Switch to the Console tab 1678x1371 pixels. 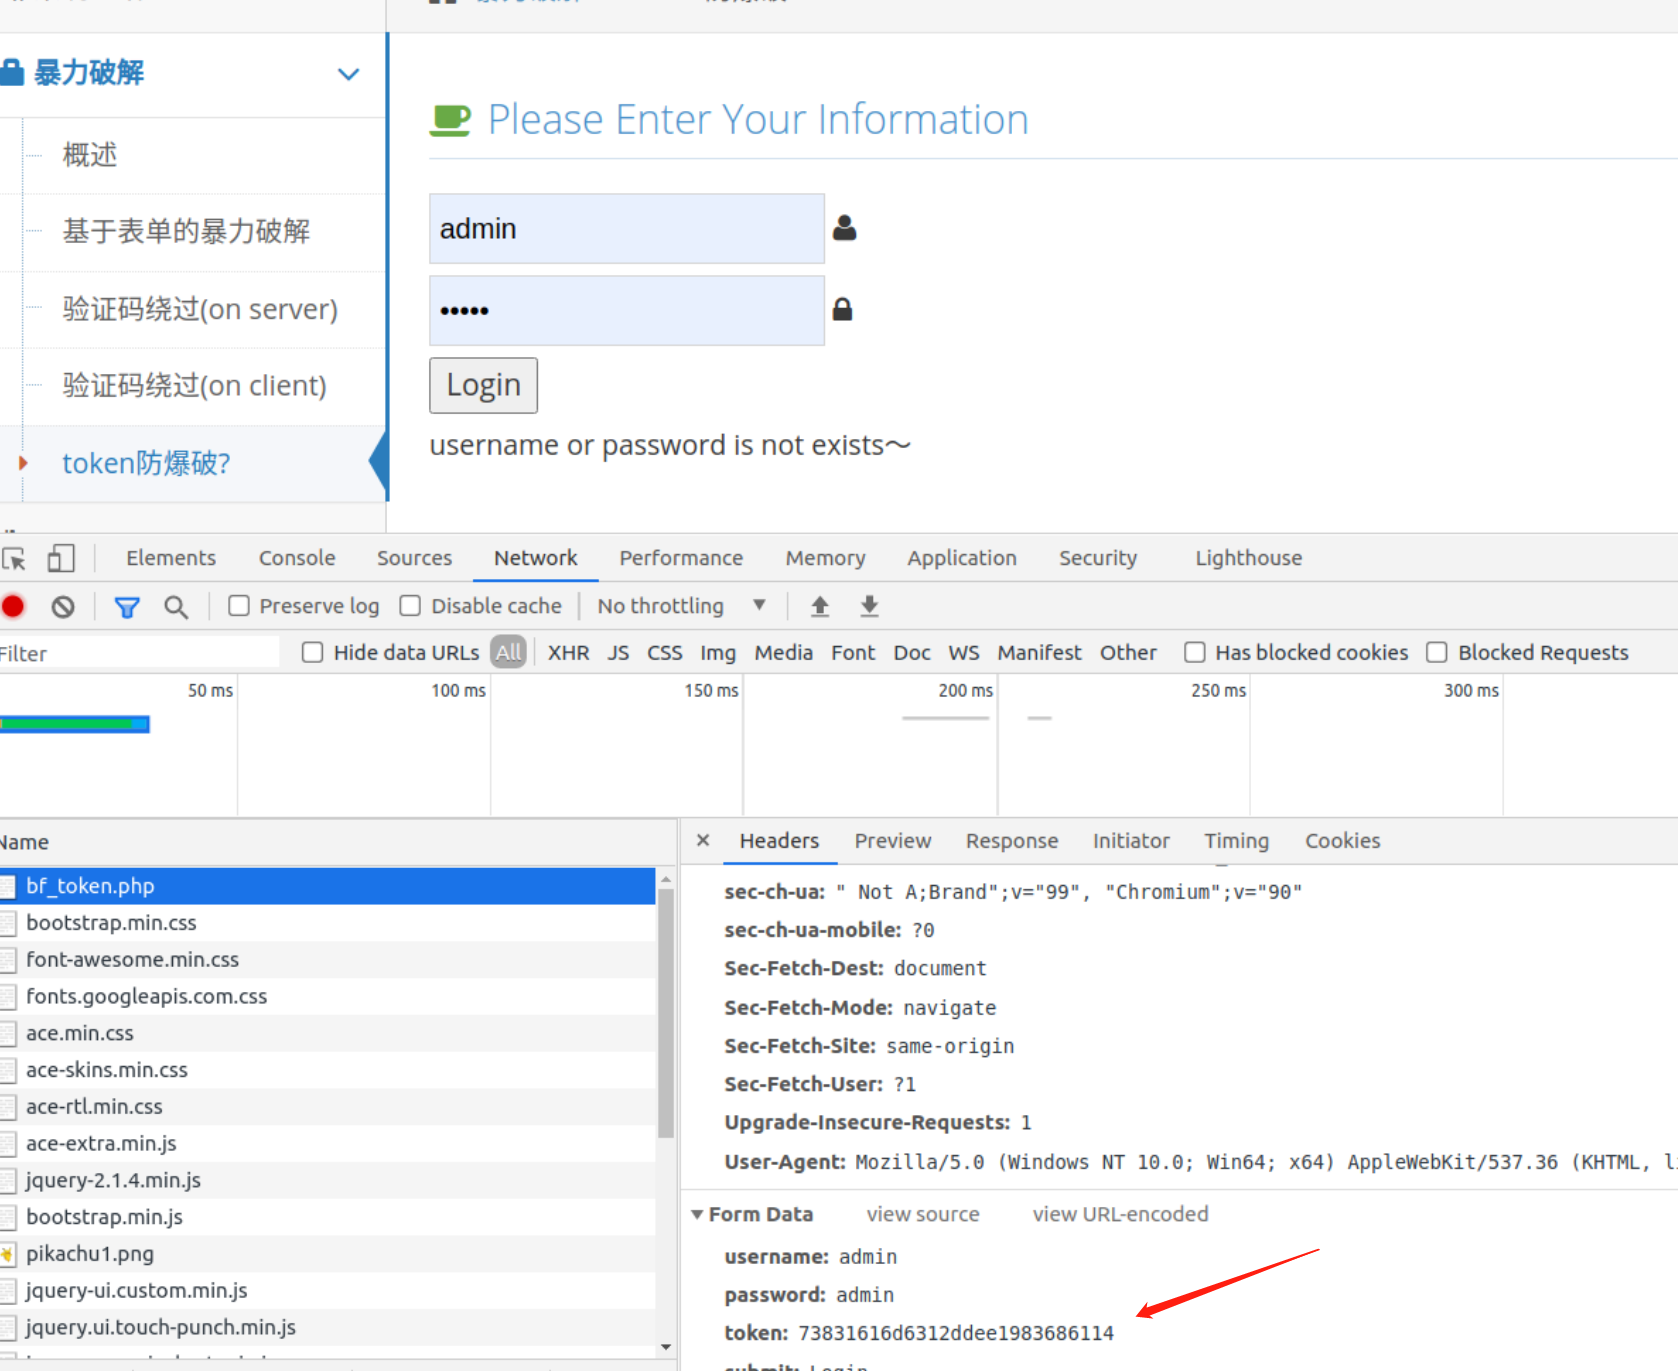coord(297,558)
